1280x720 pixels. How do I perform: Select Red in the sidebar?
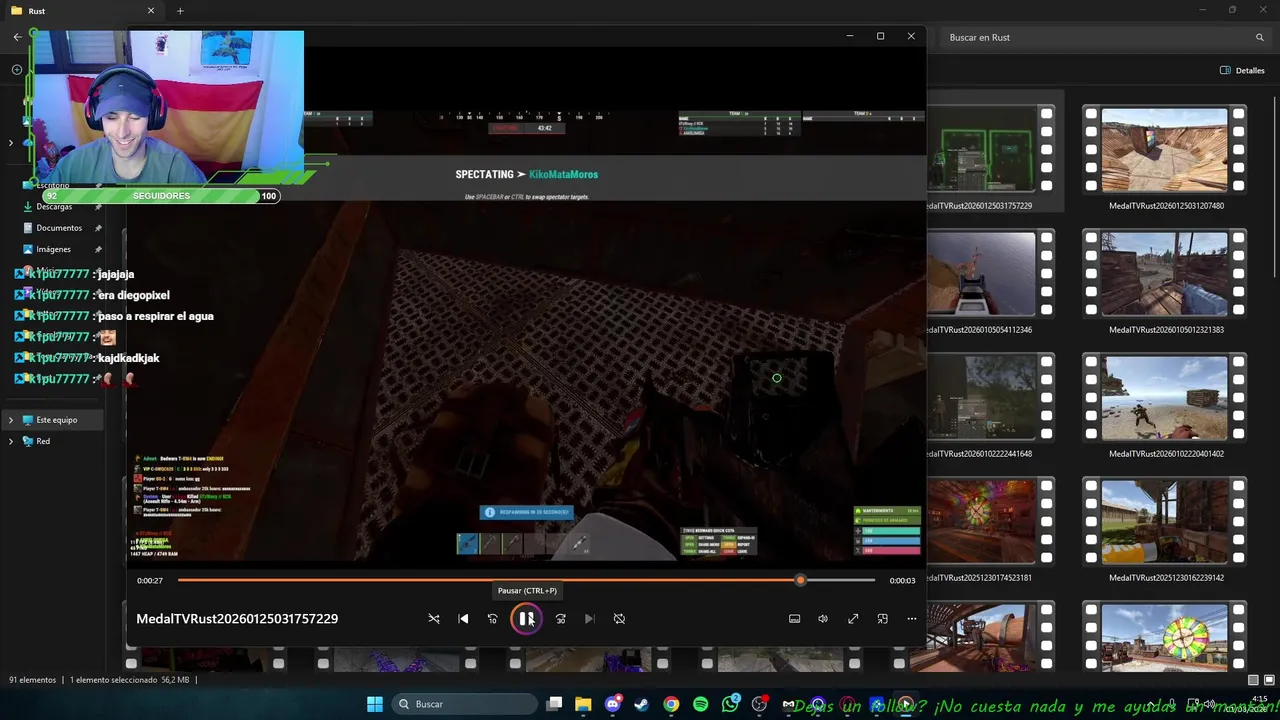pyautogui.click(x=43, y=441)
